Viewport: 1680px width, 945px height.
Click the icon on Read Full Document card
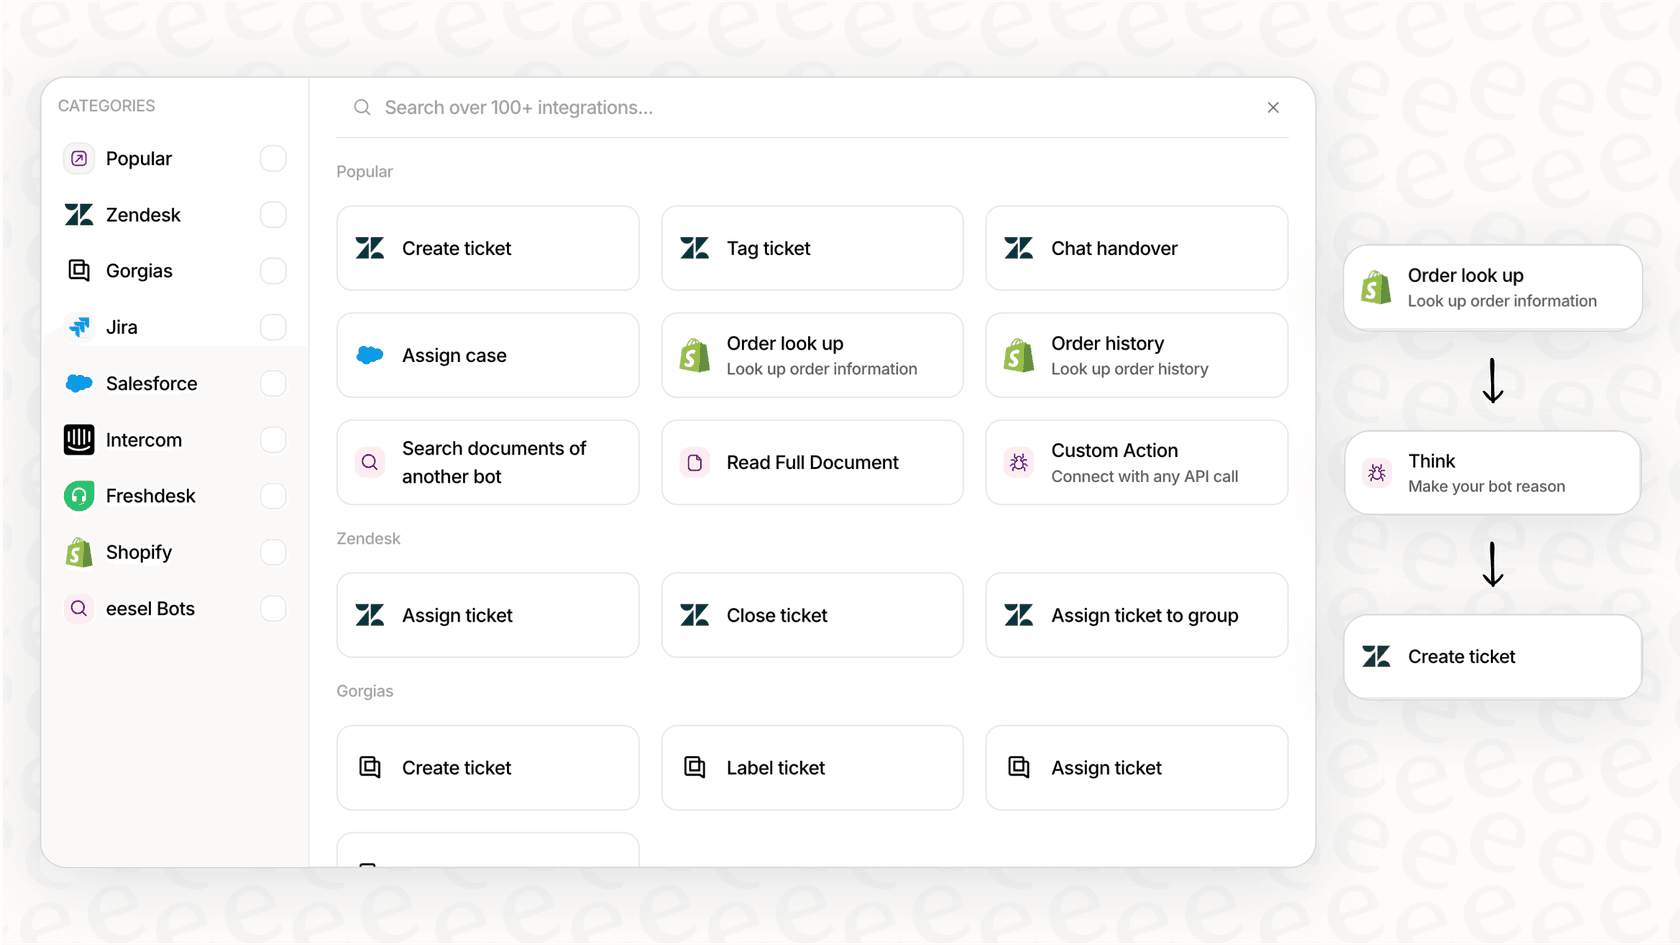(695, 462)
